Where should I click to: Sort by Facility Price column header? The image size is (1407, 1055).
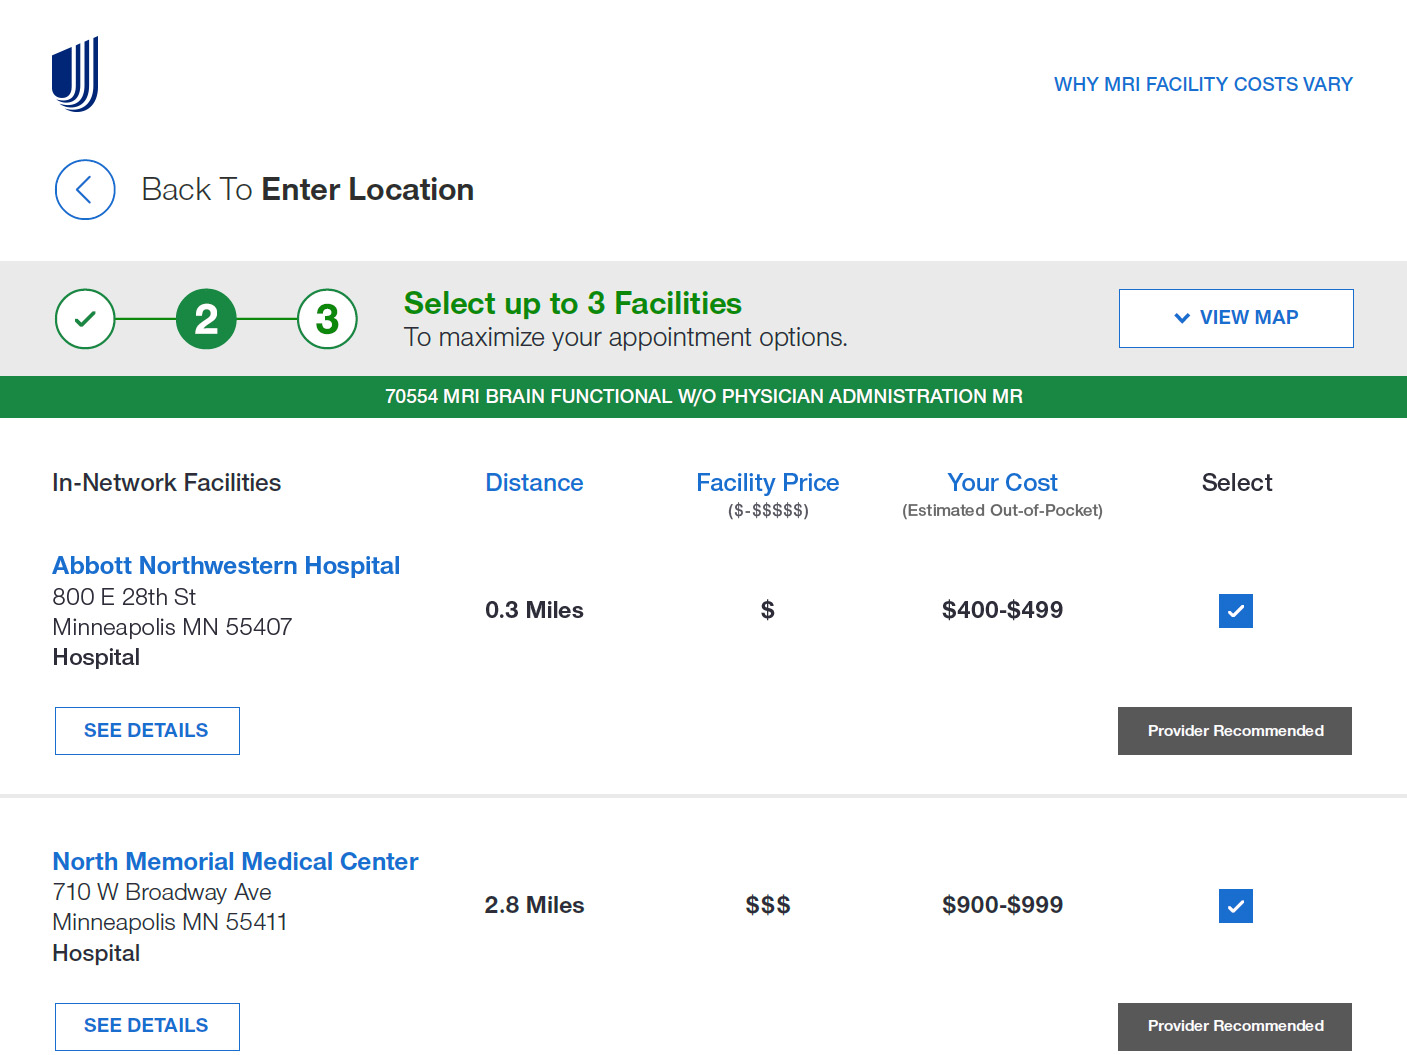[x=767, y=483]
